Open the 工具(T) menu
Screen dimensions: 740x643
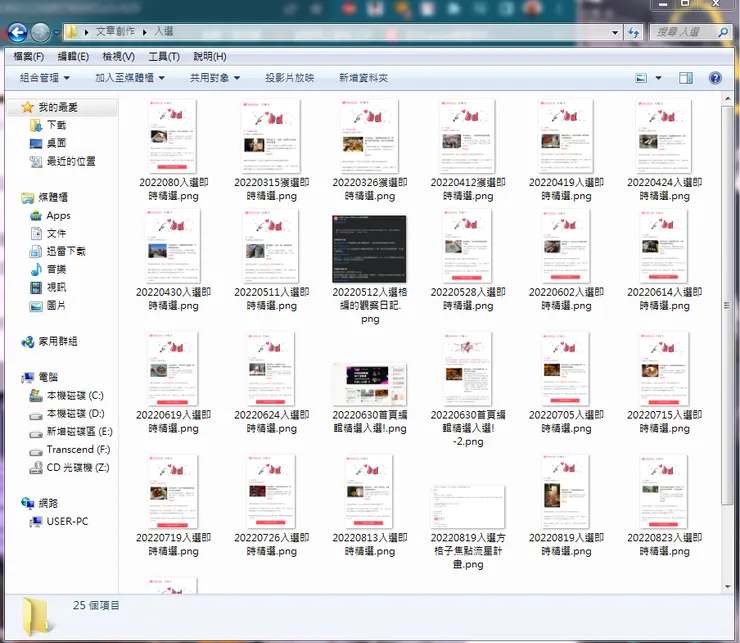pyautogui.click(x=164, y=57)
